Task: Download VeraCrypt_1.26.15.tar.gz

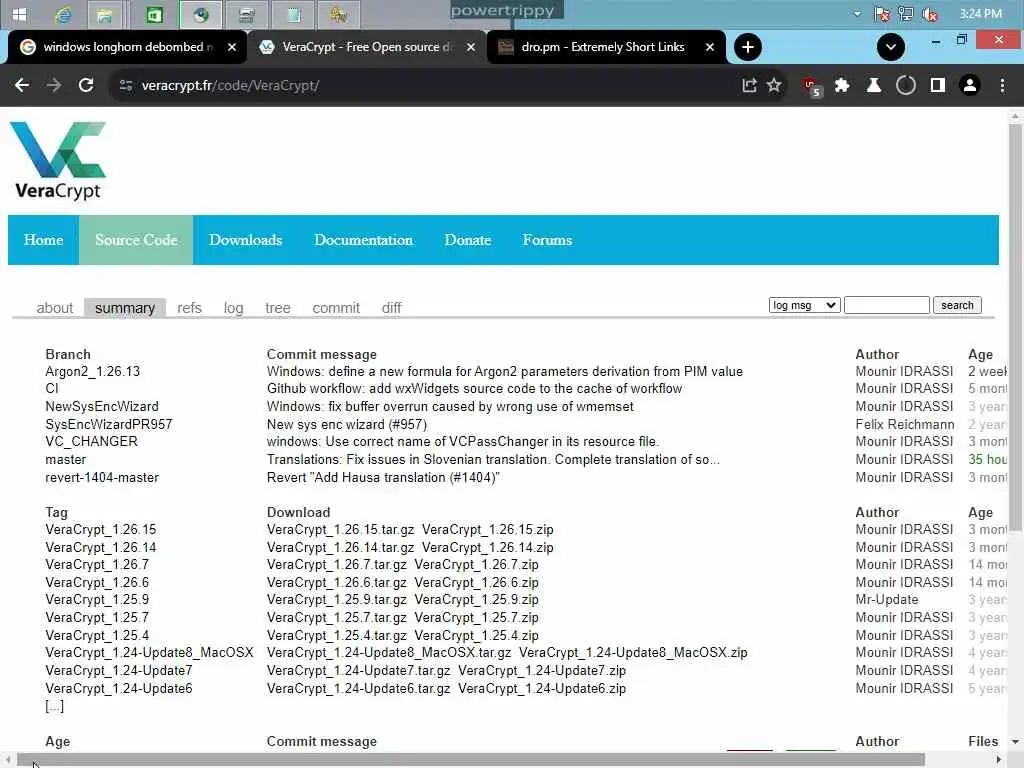Action: [340, 530]
